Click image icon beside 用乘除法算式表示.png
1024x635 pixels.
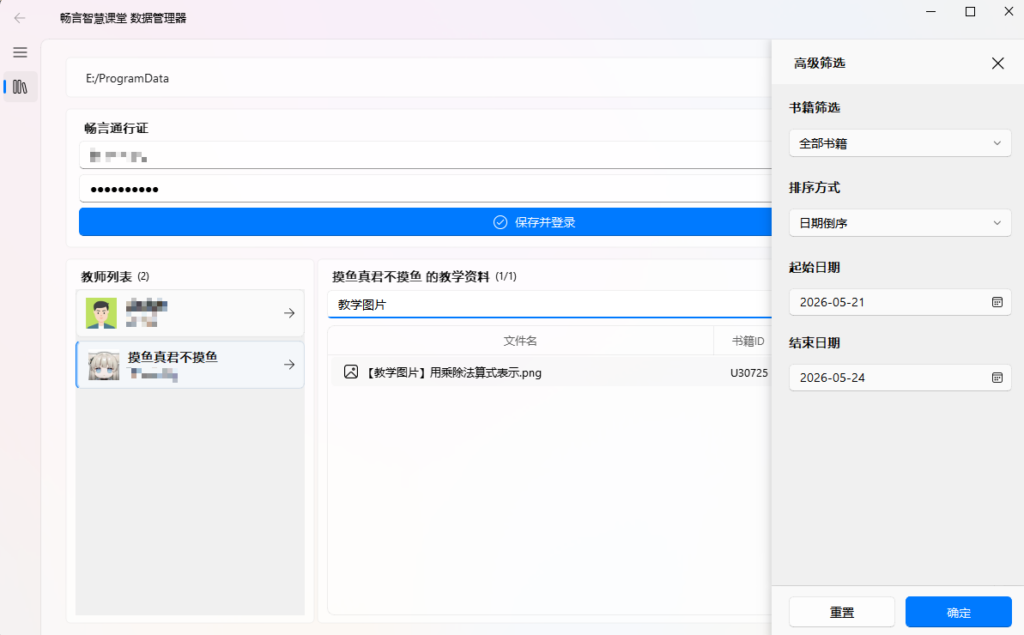[351, 372]
